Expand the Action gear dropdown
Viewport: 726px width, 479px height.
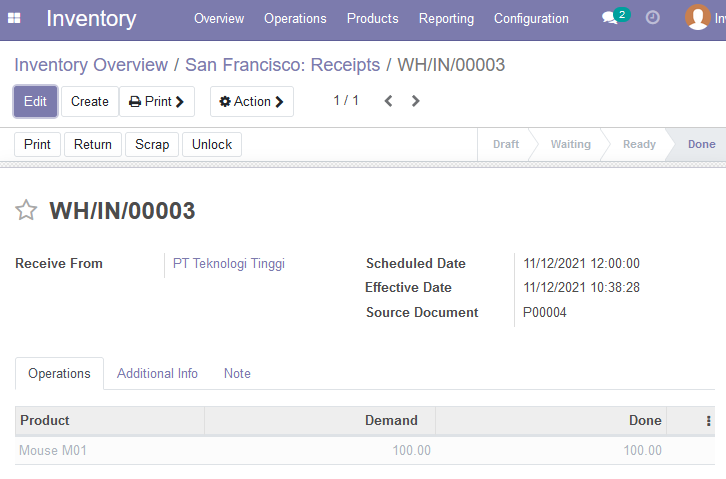(x=251, y=101)
